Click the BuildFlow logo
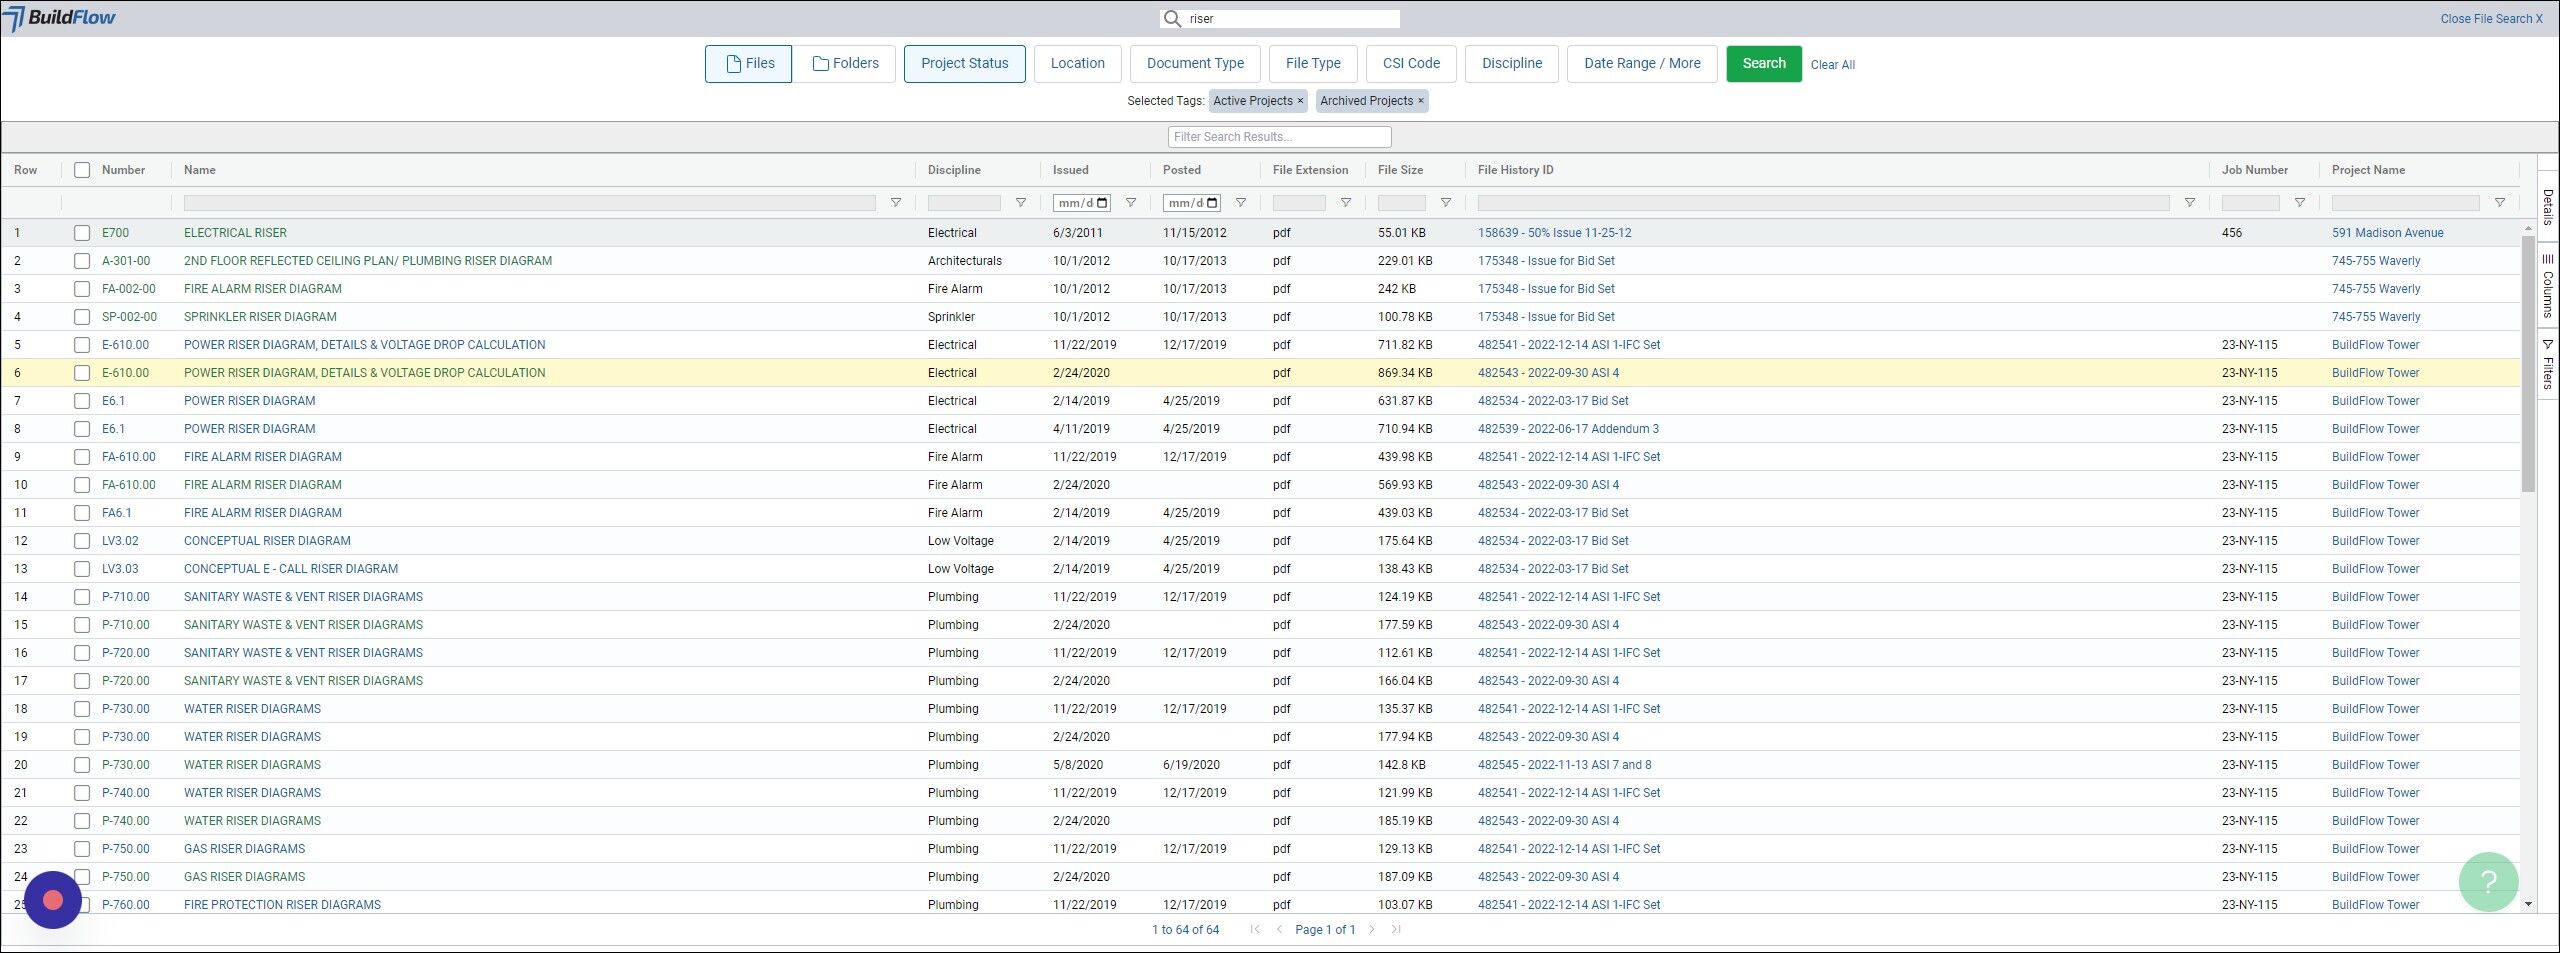Viewport: 2560px width, 953px height. pos(60,18)
